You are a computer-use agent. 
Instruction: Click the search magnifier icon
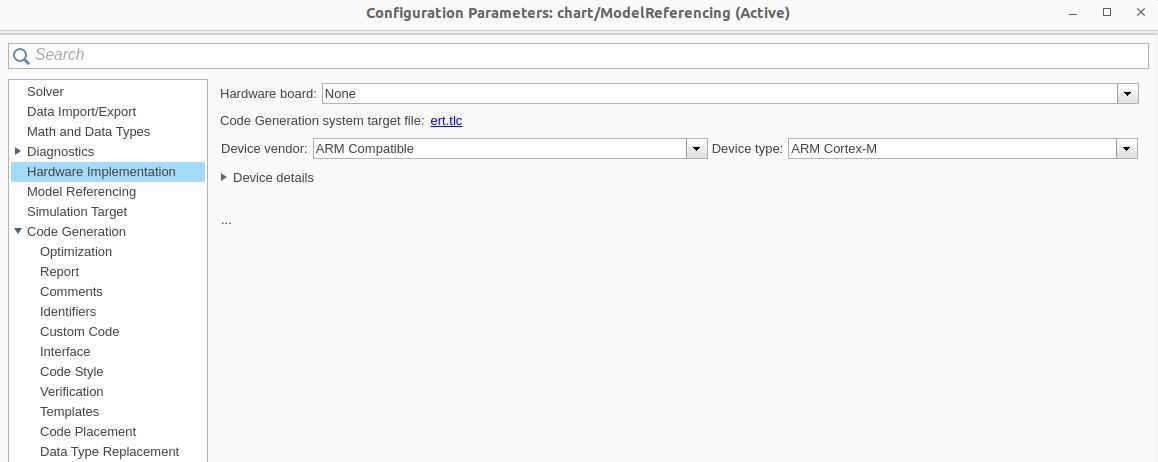pos(21,55)
